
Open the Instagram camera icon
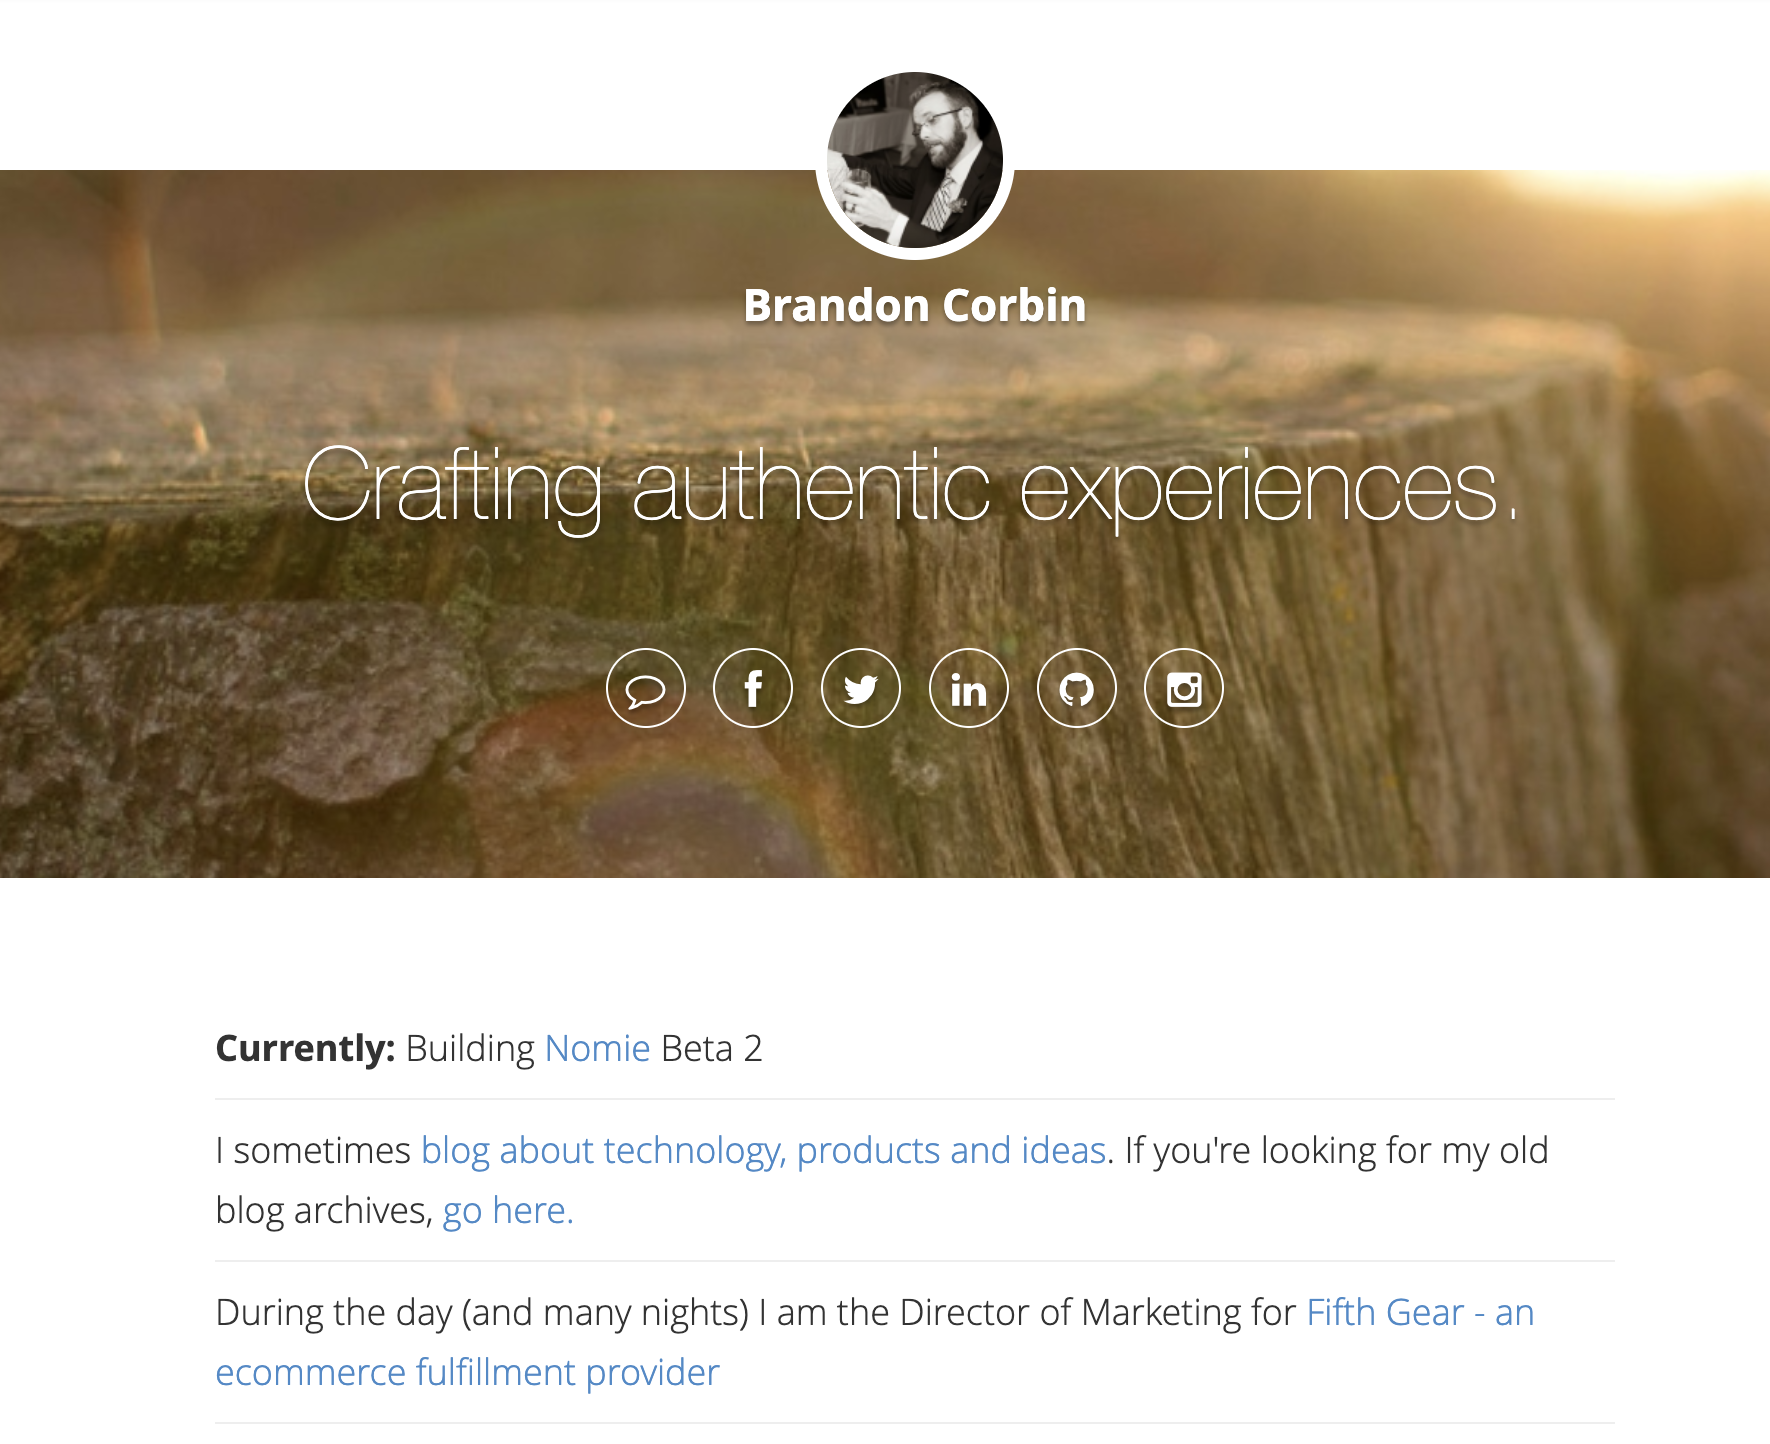coord(1184,689)
